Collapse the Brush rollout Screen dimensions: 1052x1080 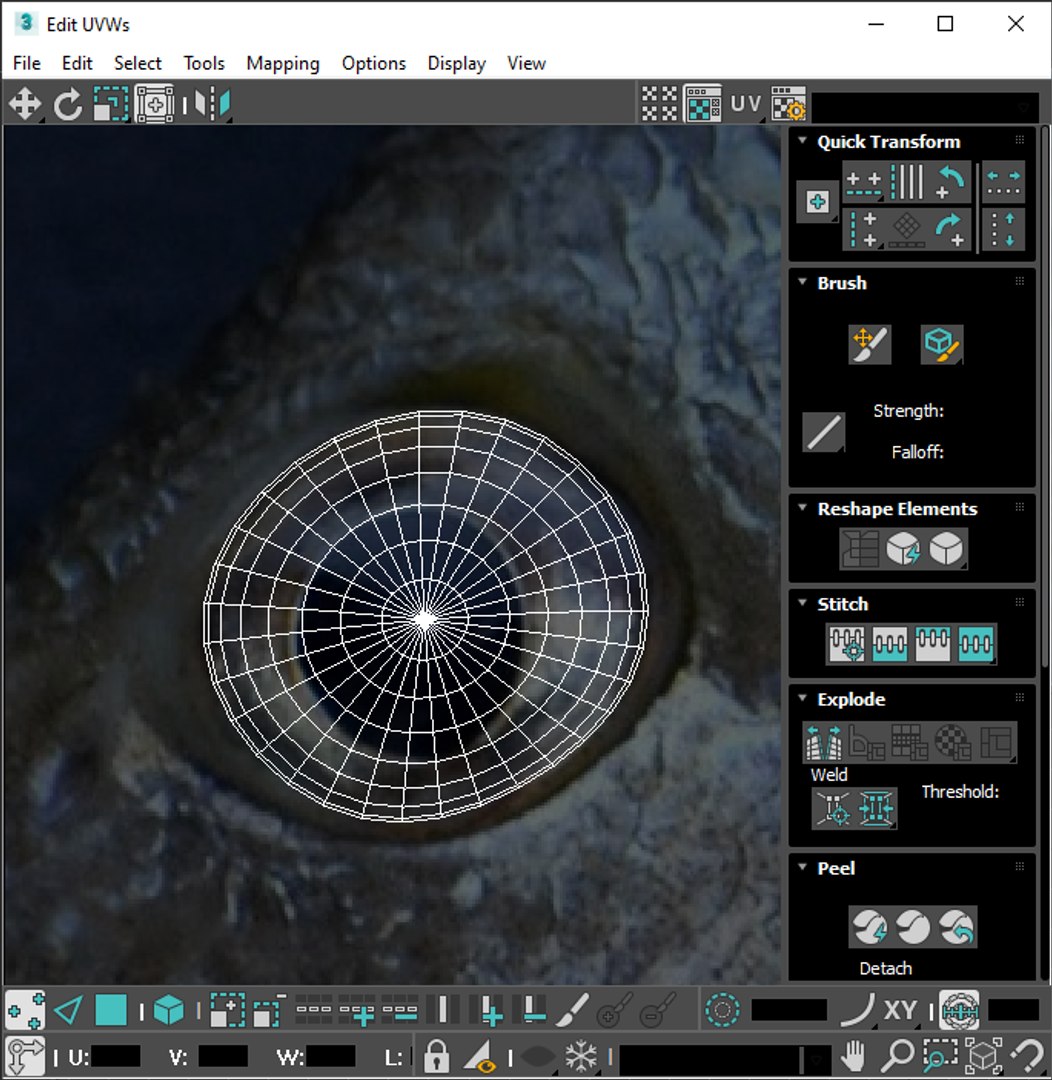coord(802,282)
